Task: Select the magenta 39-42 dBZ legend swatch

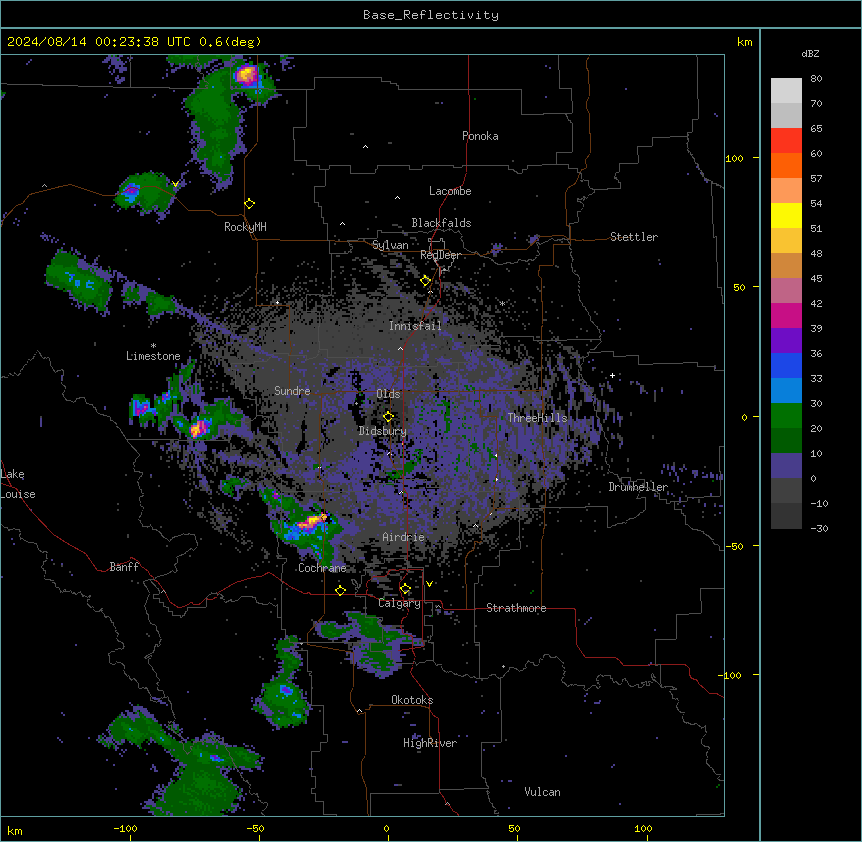Action: [786, 315]
